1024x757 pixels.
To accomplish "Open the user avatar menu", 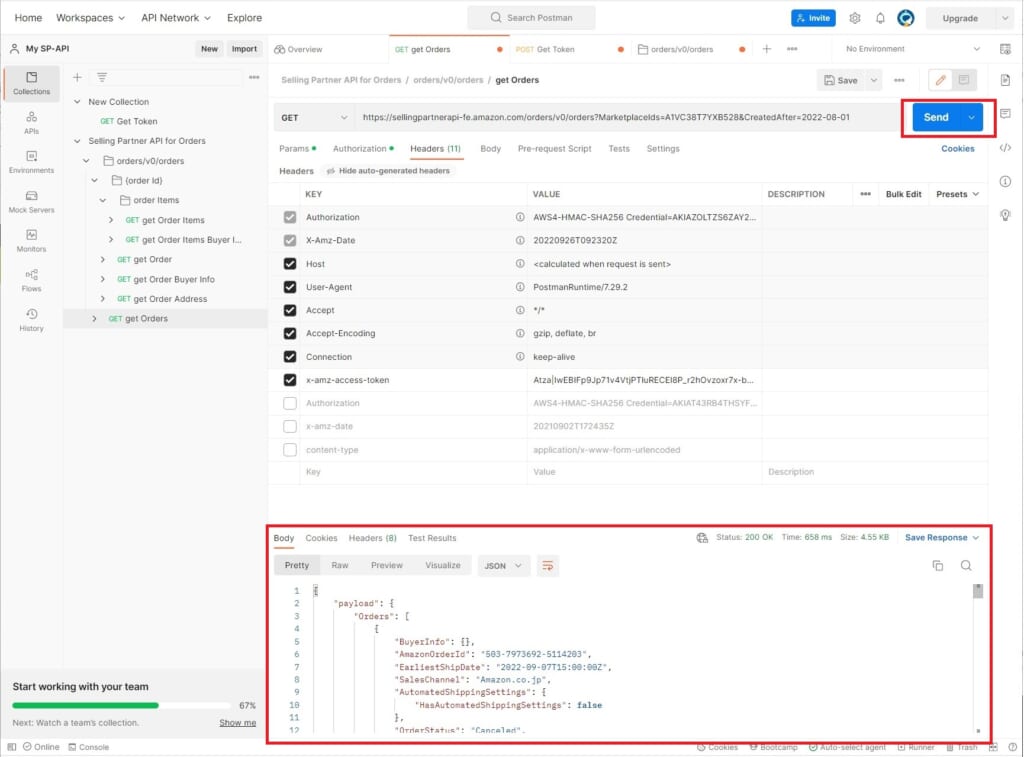I will click(906, 18).
